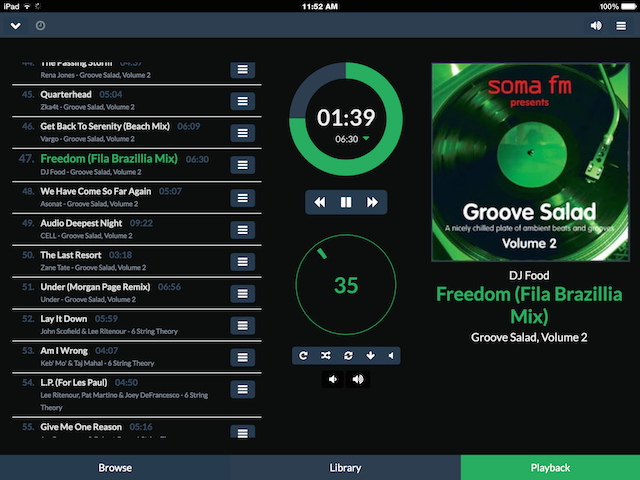This screenshot has height=480, width=640.
Task: Open options menu for Freedom (Fila Brazillia Mix) row
Action: (x=242, y=164)
